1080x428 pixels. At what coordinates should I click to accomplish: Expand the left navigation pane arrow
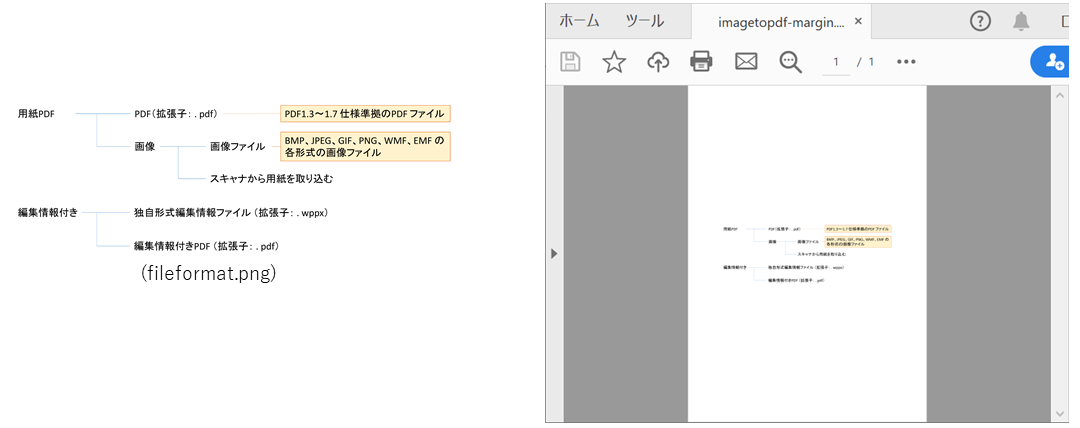click(x=554, y=254)
